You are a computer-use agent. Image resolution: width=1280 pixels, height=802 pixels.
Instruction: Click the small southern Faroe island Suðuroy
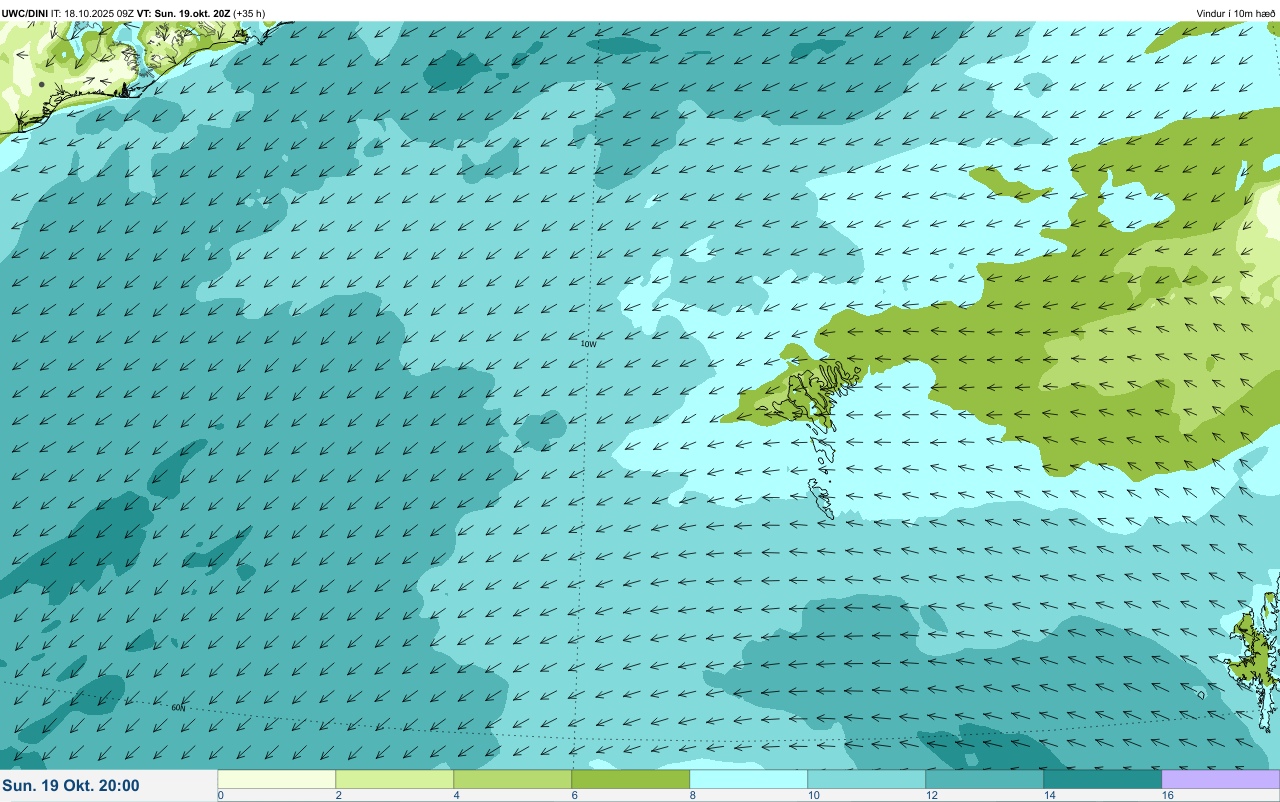[x=822, y=498]
